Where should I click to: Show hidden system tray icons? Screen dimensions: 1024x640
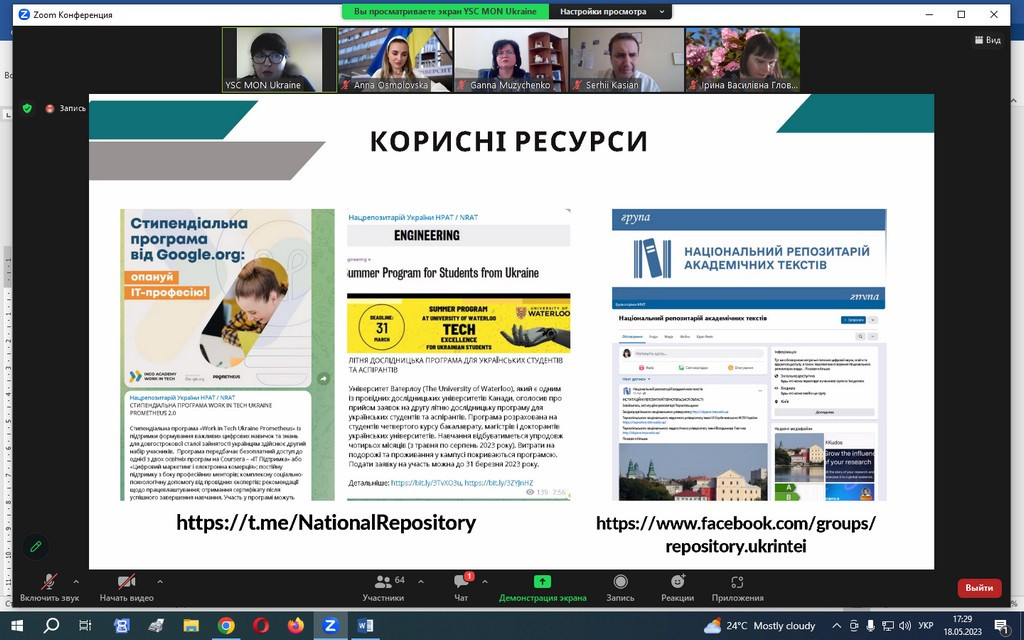tap(837, 626)
